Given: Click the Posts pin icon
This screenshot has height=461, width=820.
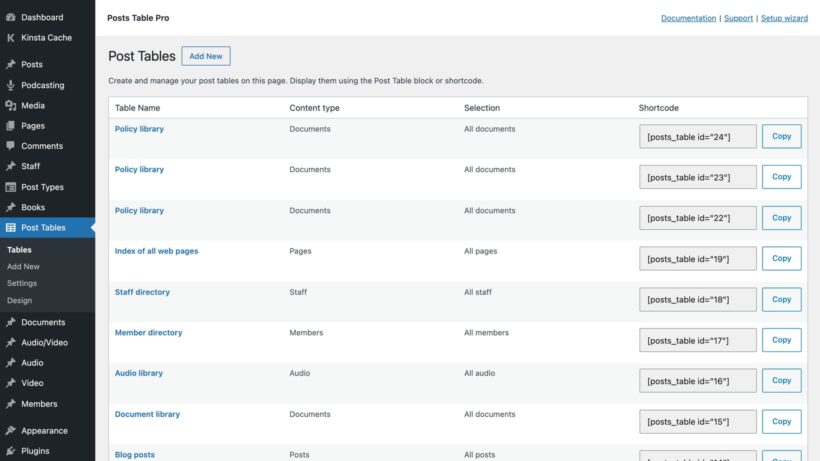Looking at the screenshot, I should [x=10, y=64].
